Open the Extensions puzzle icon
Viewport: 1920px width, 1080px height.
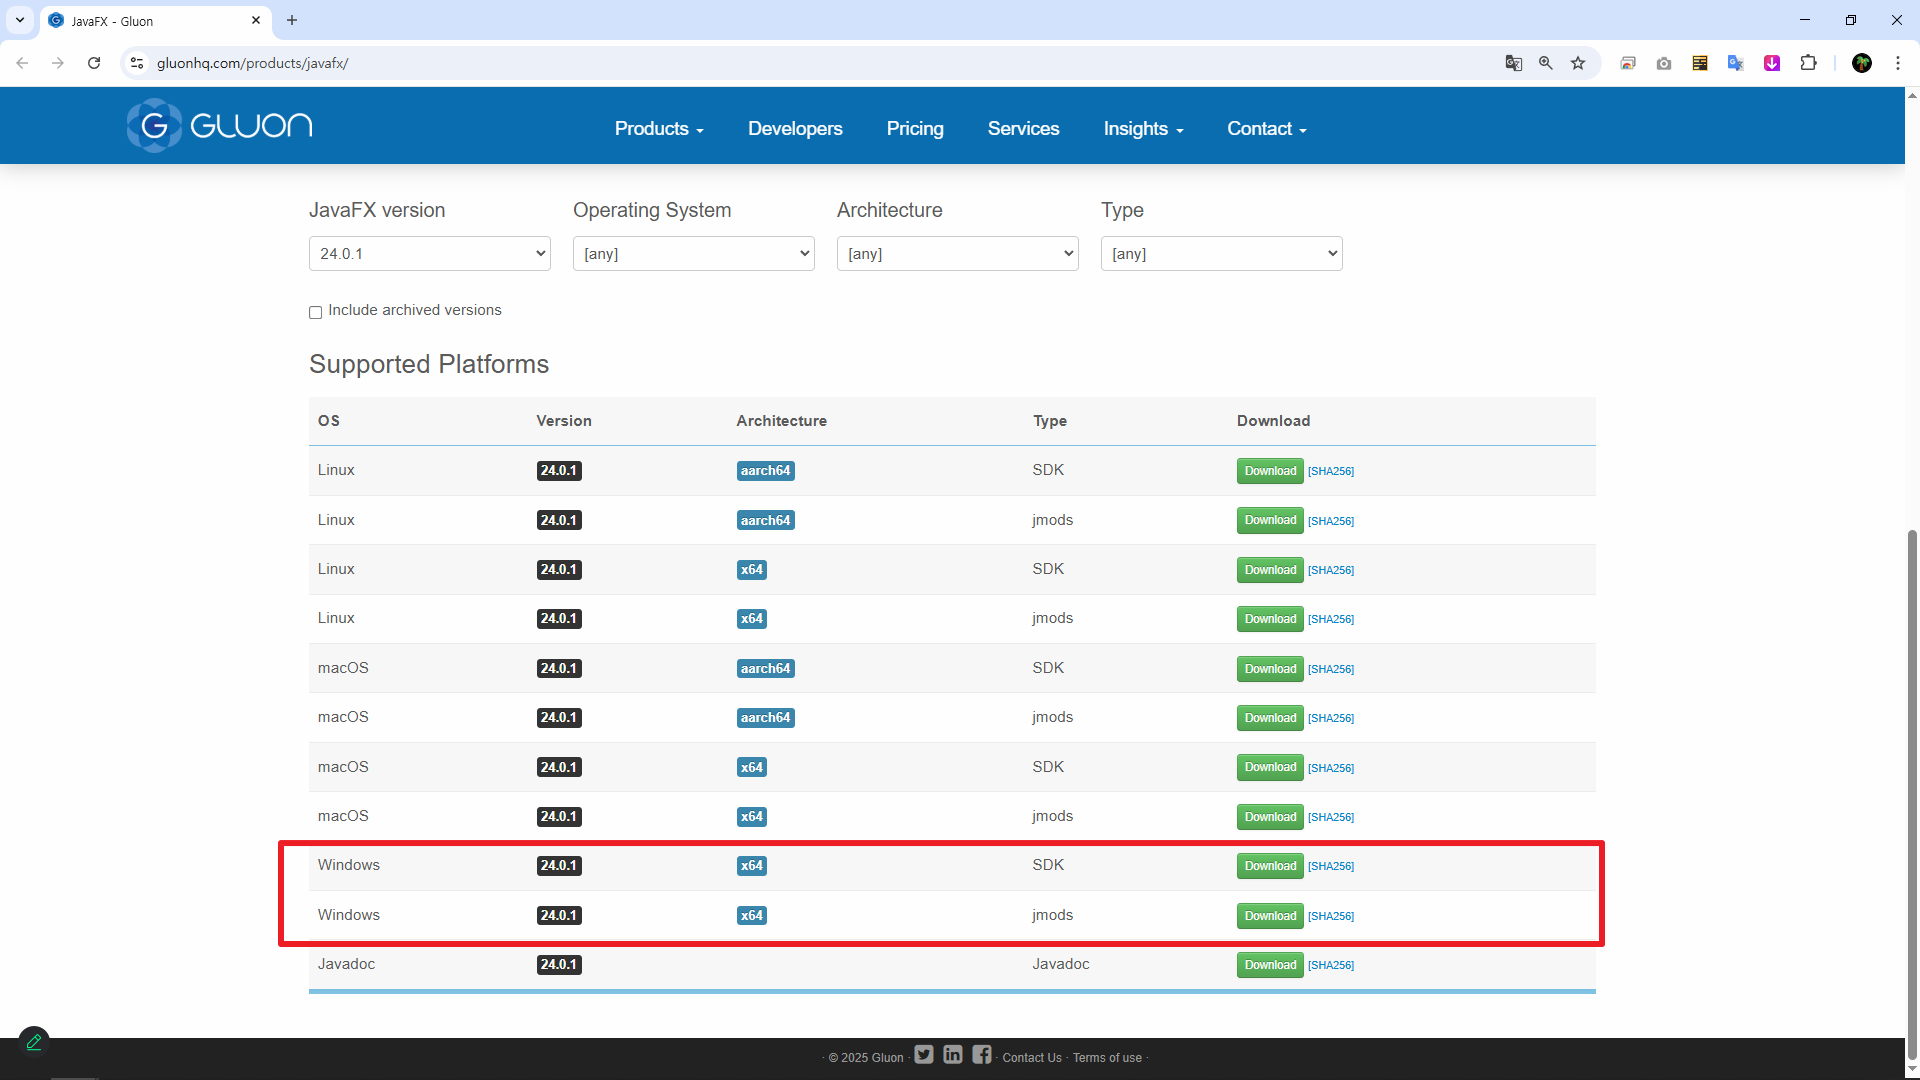click(1808, 63)
